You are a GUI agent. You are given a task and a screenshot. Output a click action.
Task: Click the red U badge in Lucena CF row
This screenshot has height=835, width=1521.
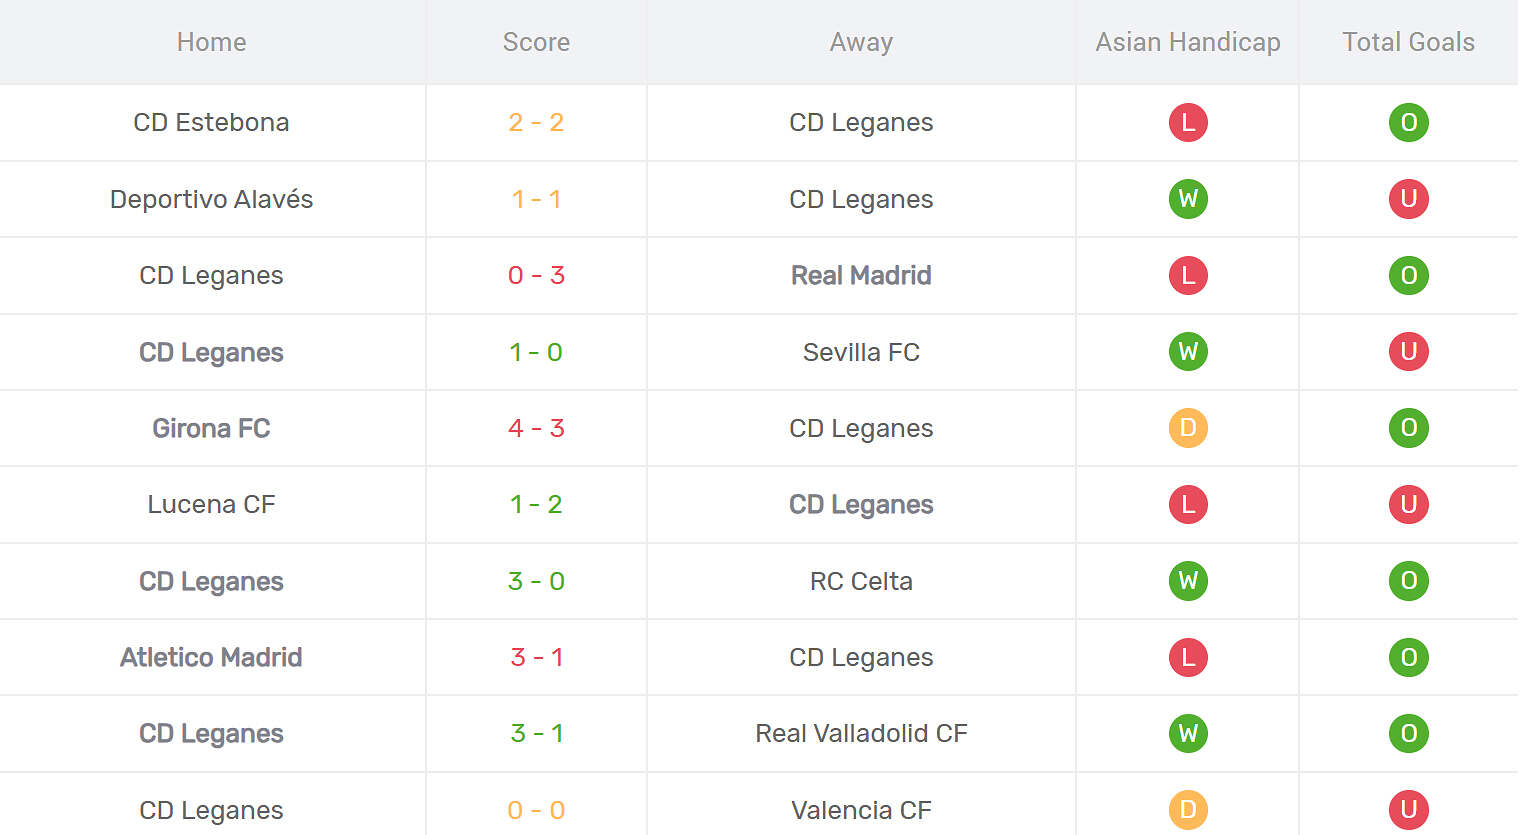click(1408, 504)
